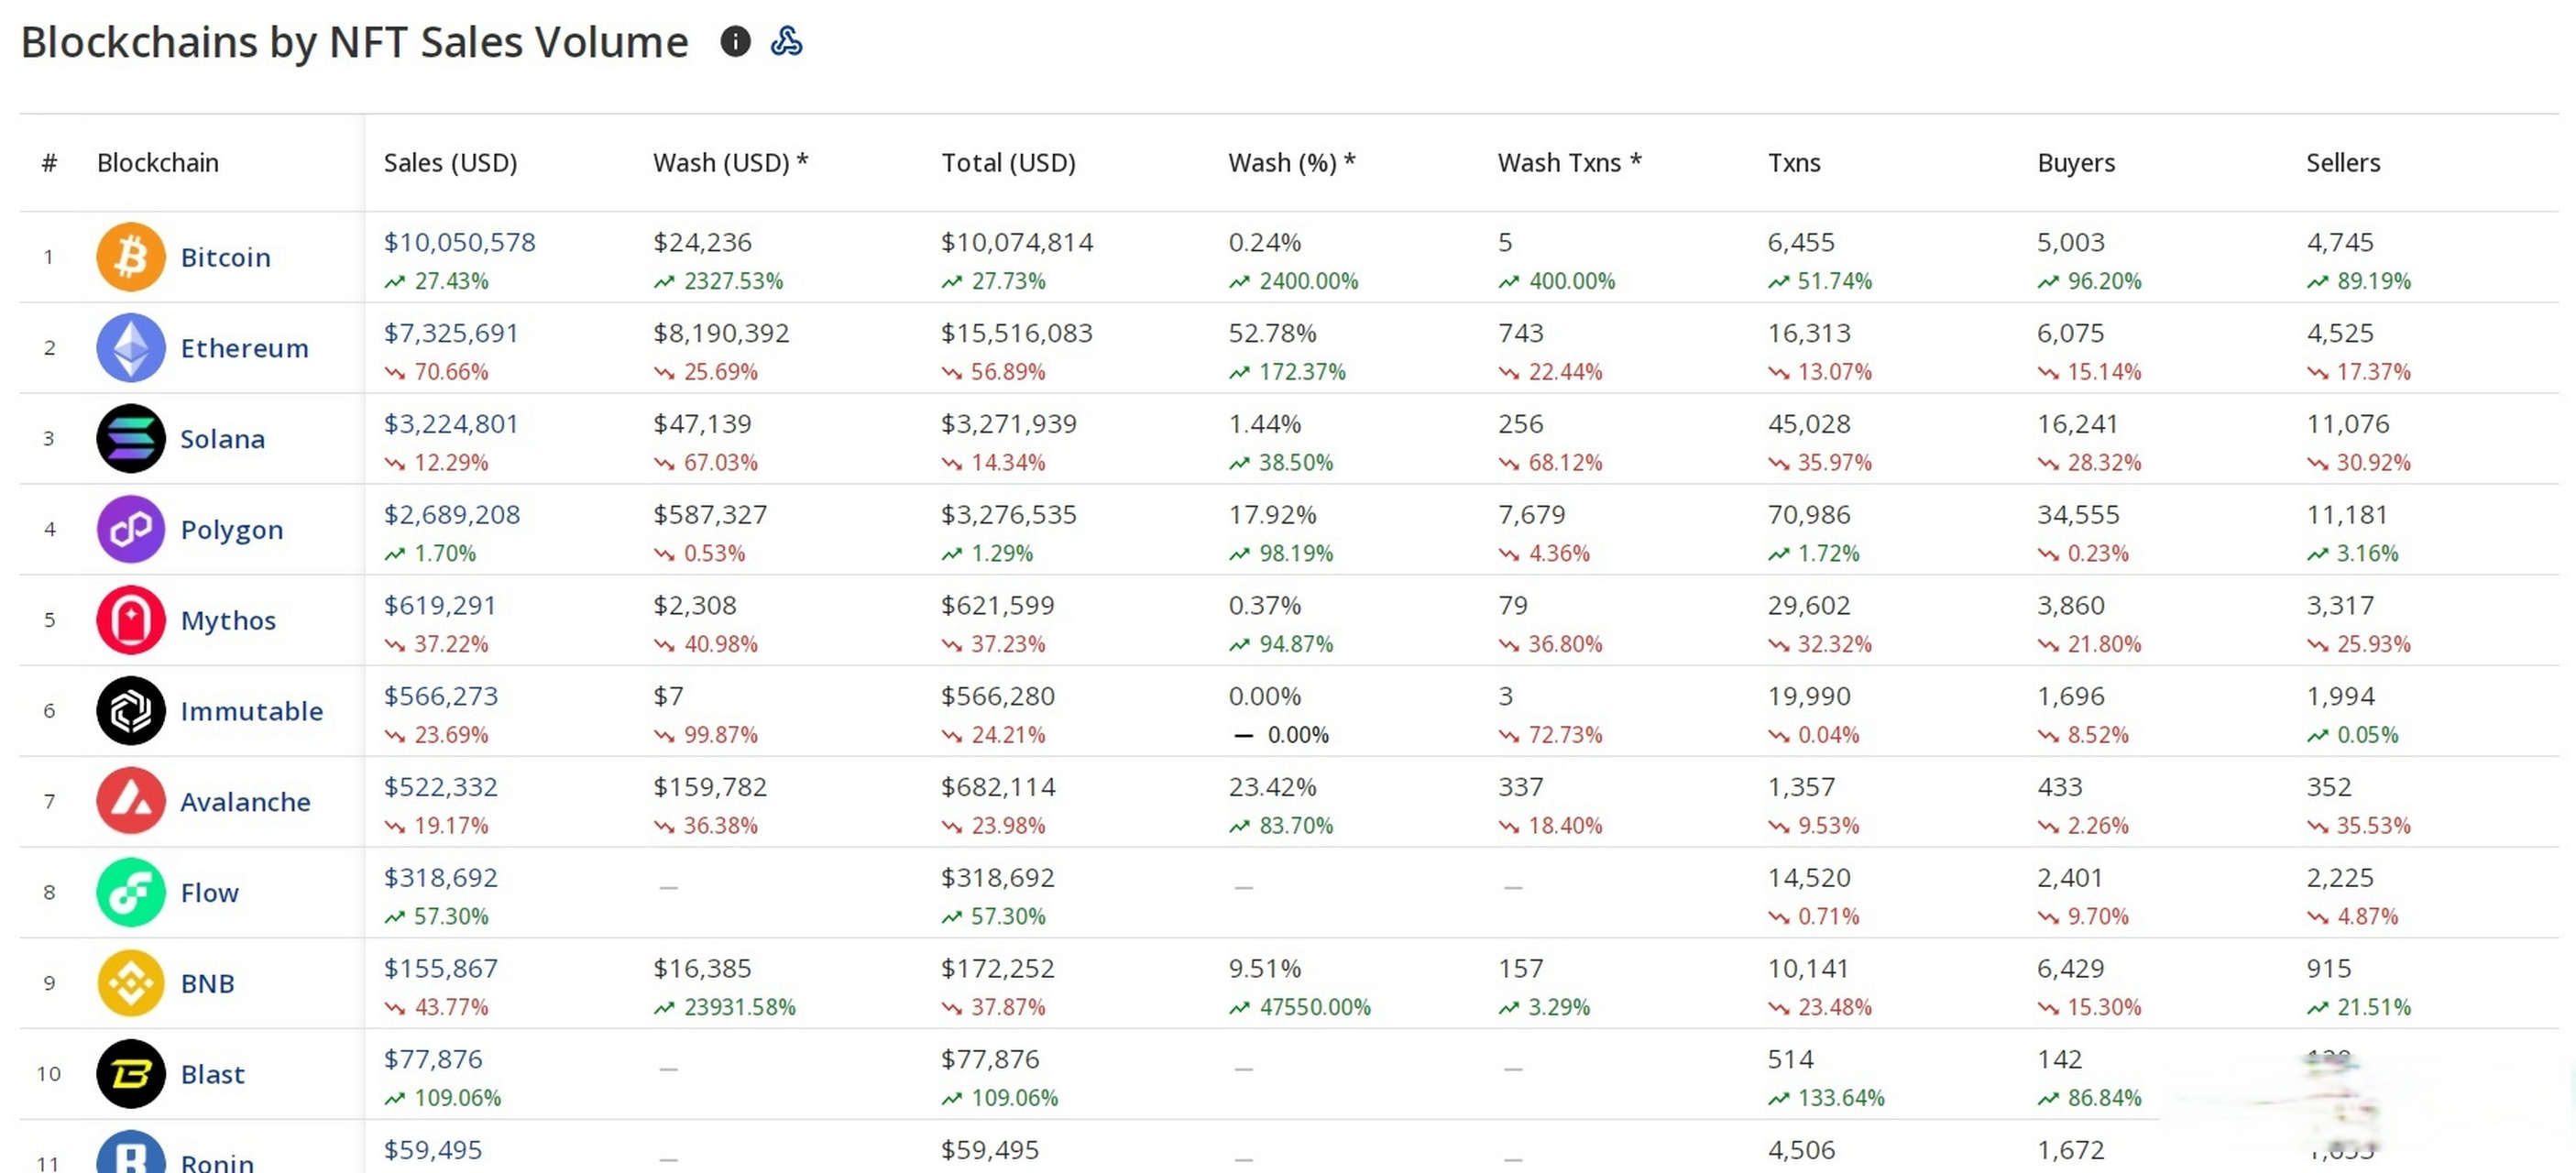Sort by the Wash (USD) column header
The width and height of the screenshot is (2576, 1173).
[x=731, y=163]
